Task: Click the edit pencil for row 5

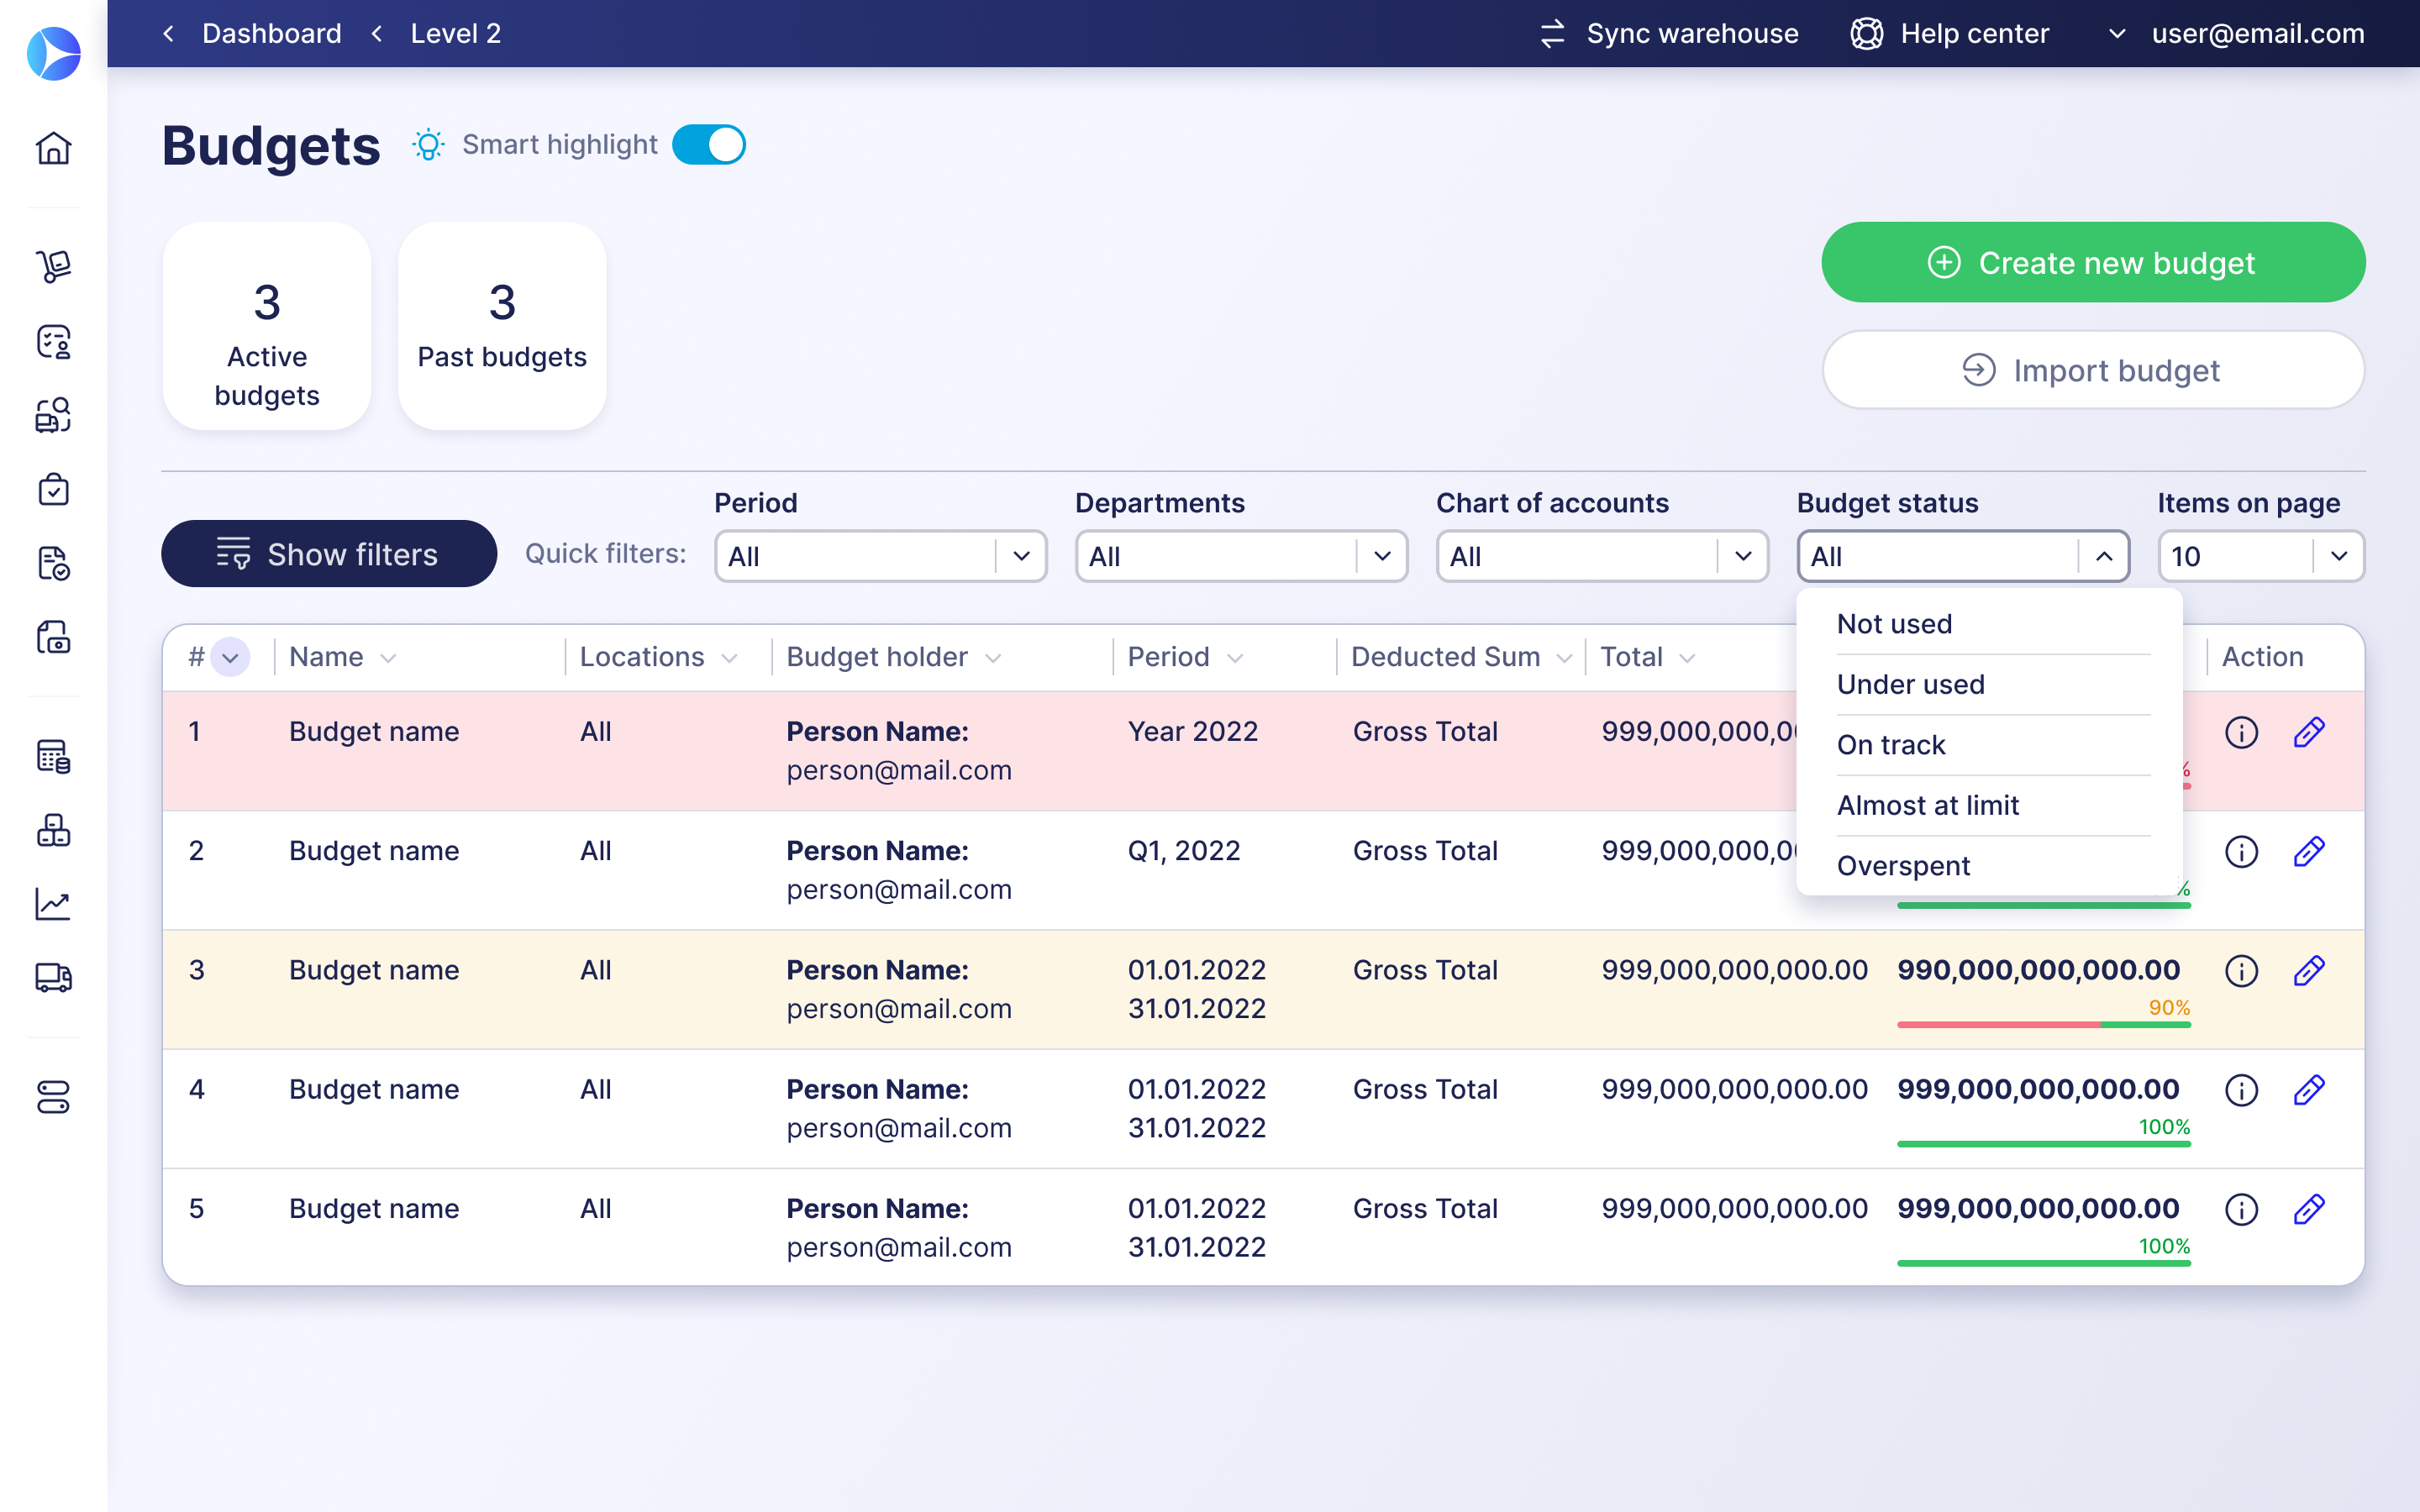Action: click(x=2308, y=1209)
